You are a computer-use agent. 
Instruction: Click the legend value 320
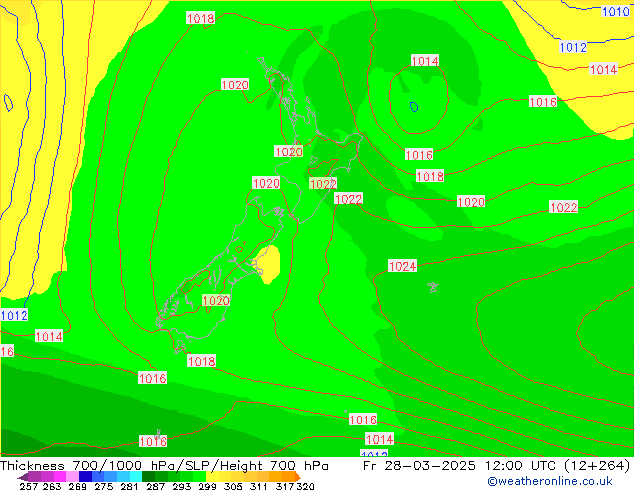(305, 486)
